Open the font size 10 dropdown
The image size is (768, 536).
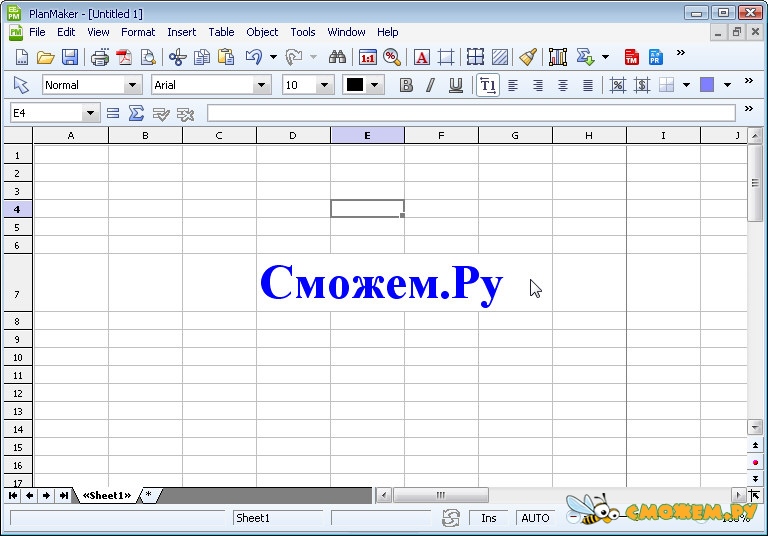324,85
